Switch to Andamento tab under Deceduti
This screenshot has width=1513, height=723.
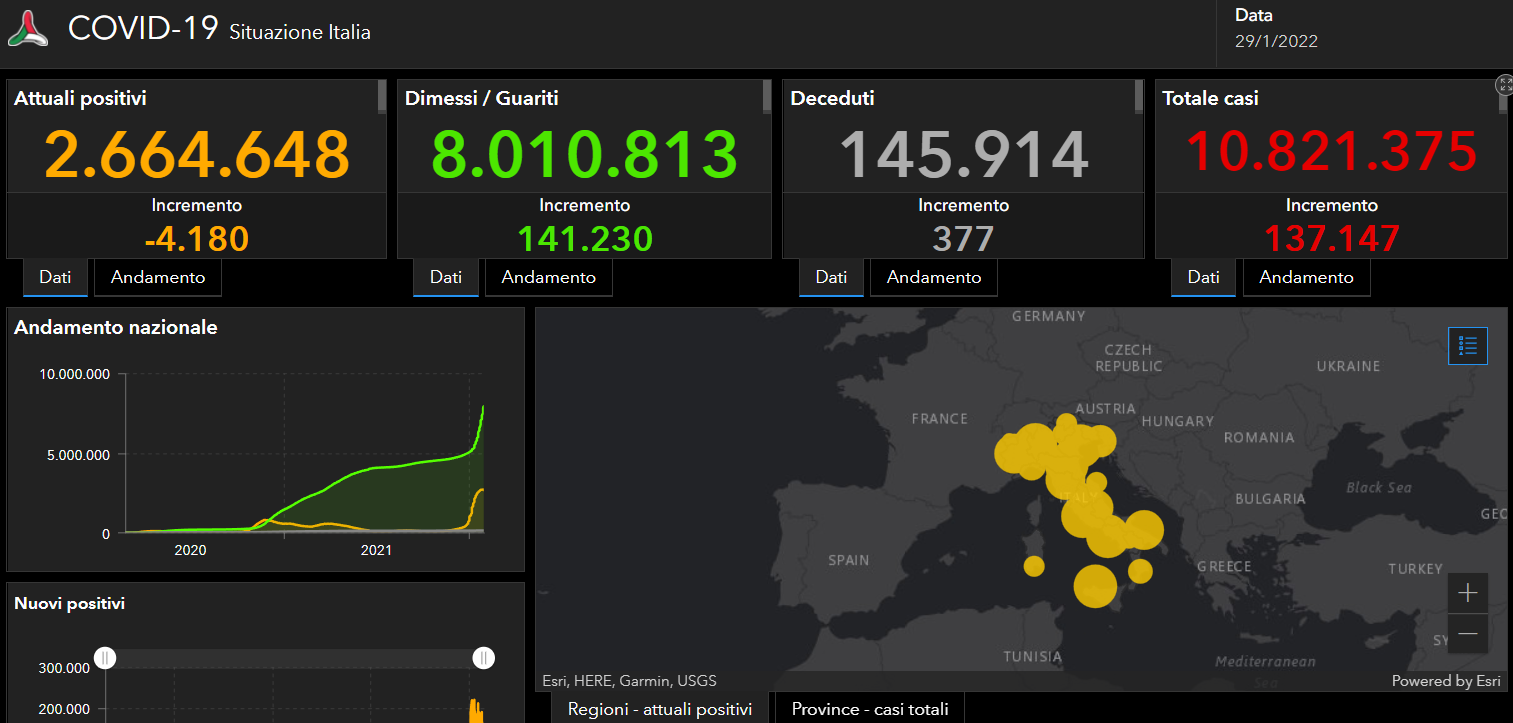(x=934, y=278)
